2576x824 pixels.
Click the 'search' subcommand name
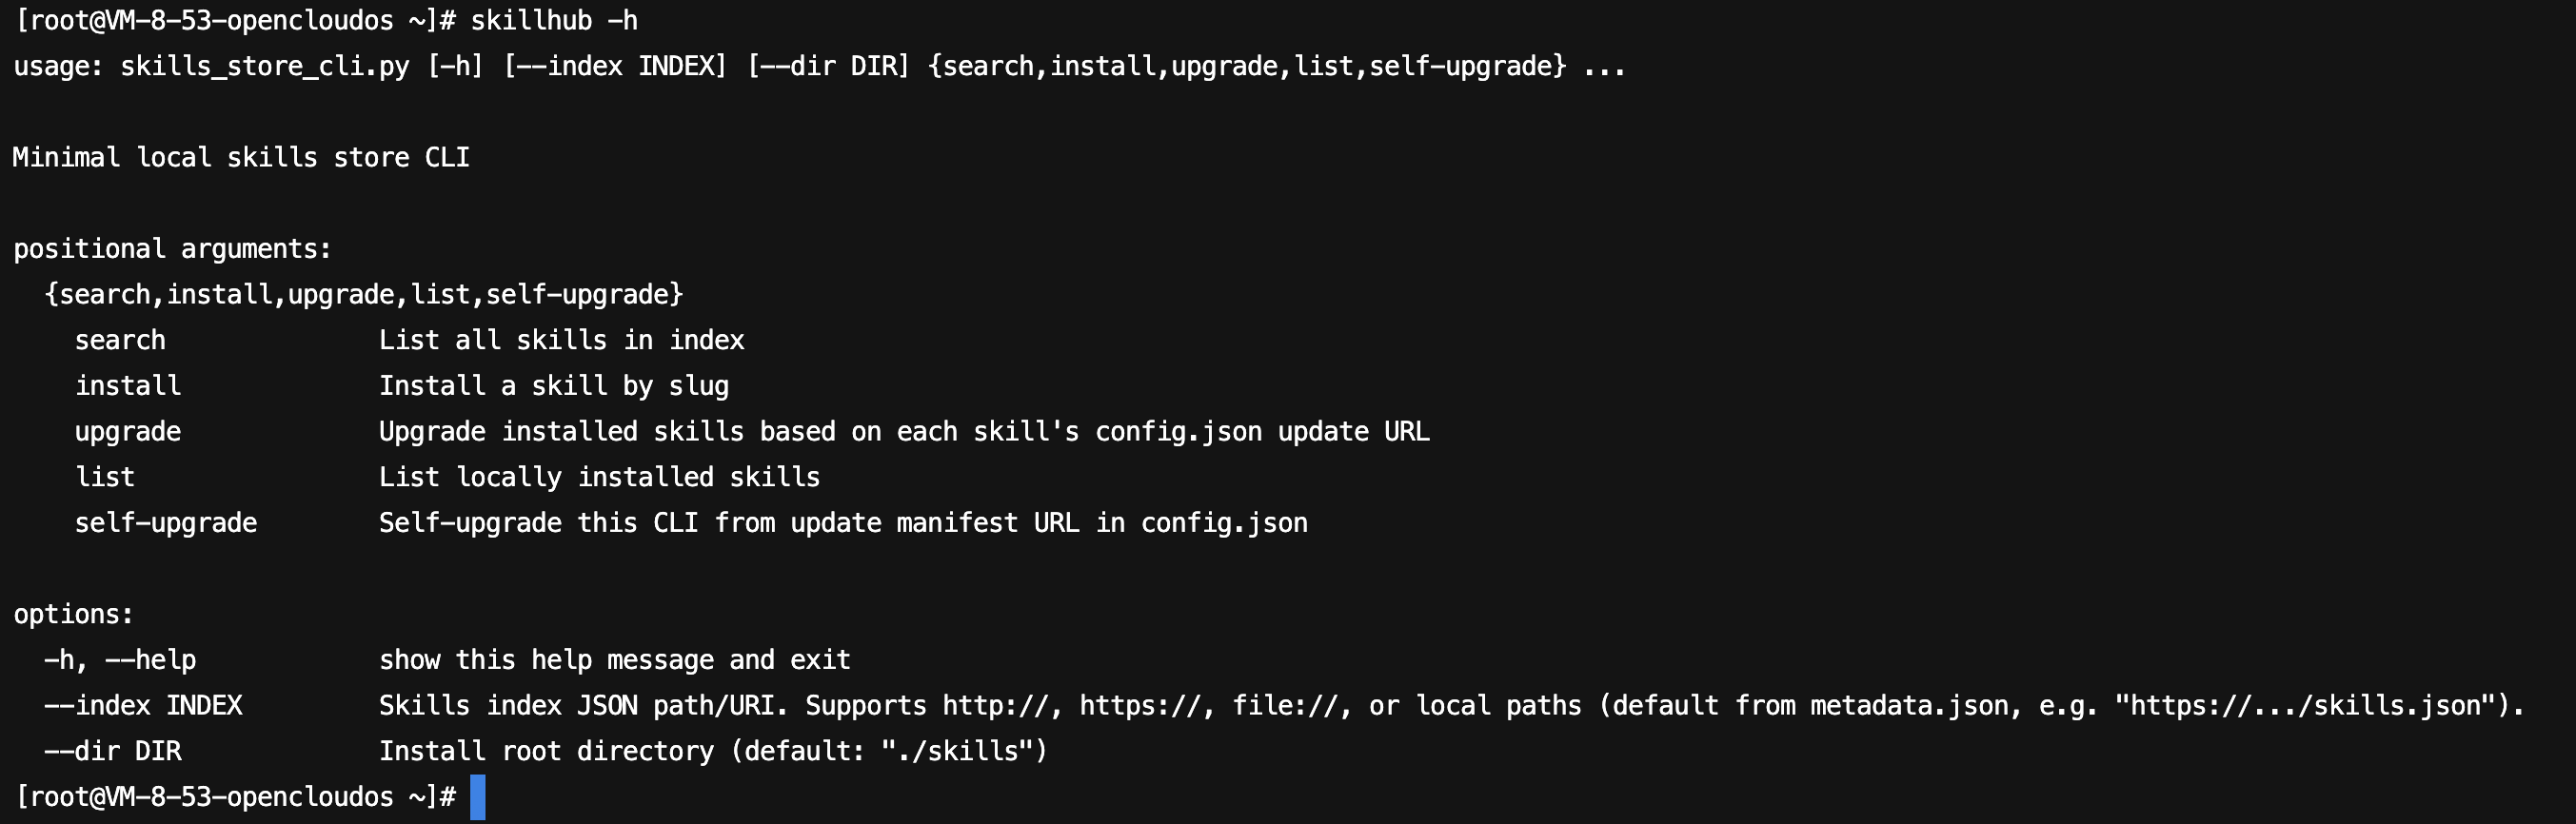[x=120, y=341]
